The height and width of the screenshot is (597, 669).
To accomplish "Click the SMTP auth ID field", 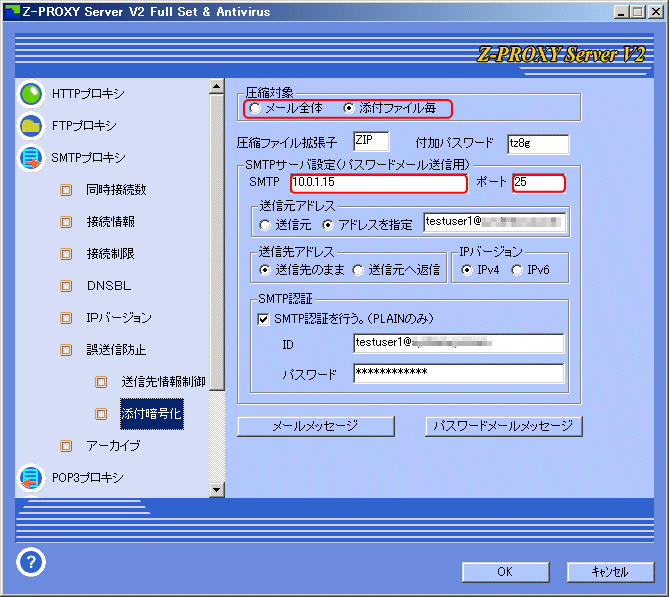I will tap(459, 344).
